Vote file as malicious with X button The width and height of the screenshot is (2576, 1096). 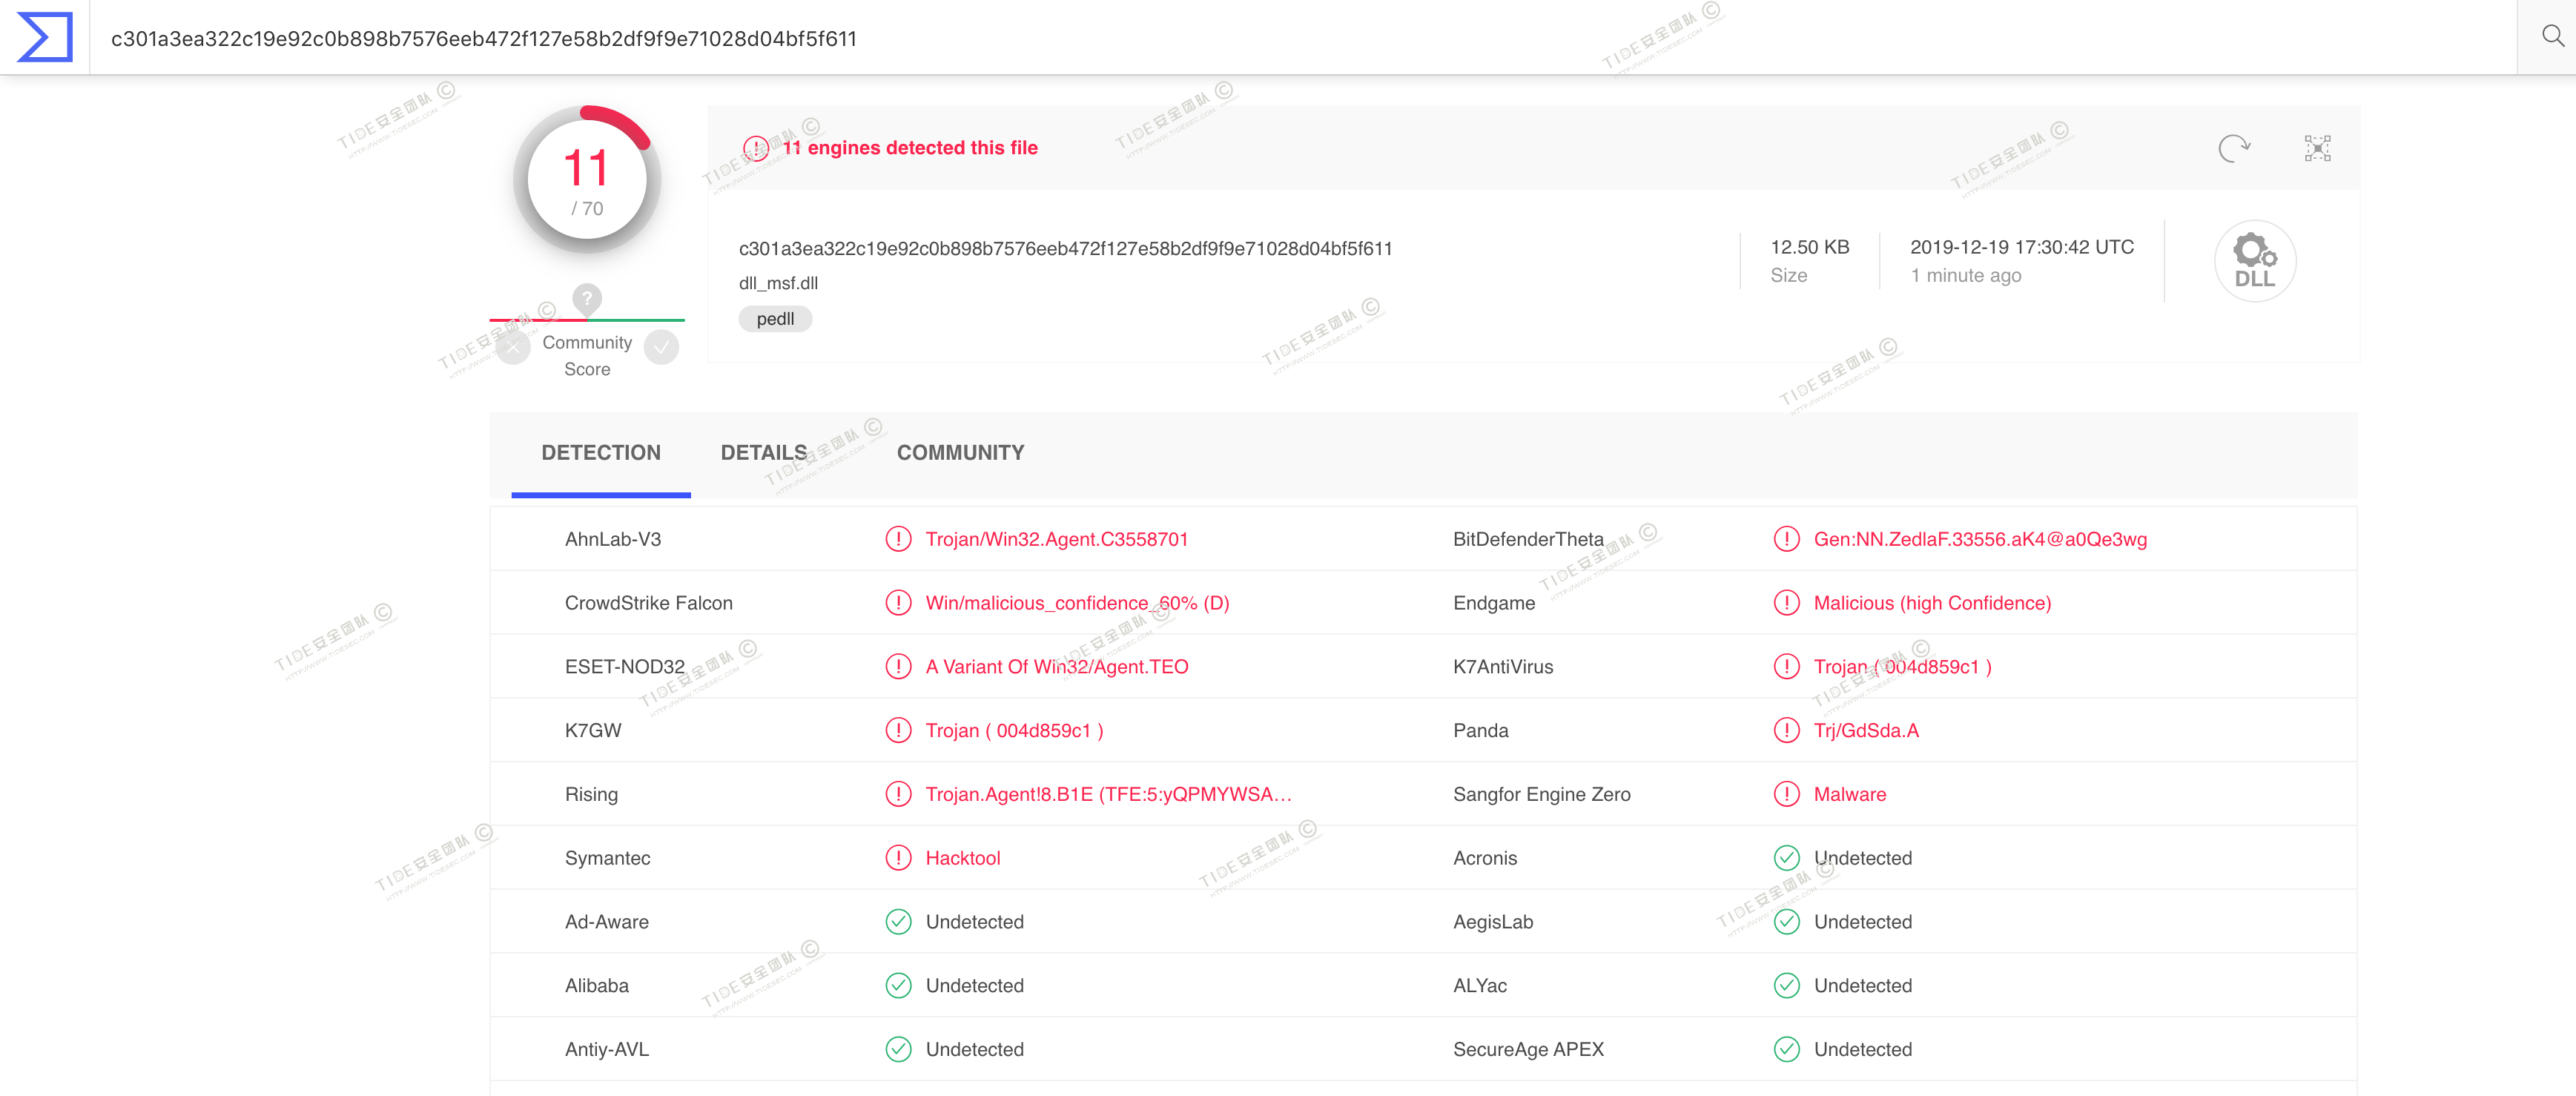tap(514, 348)
